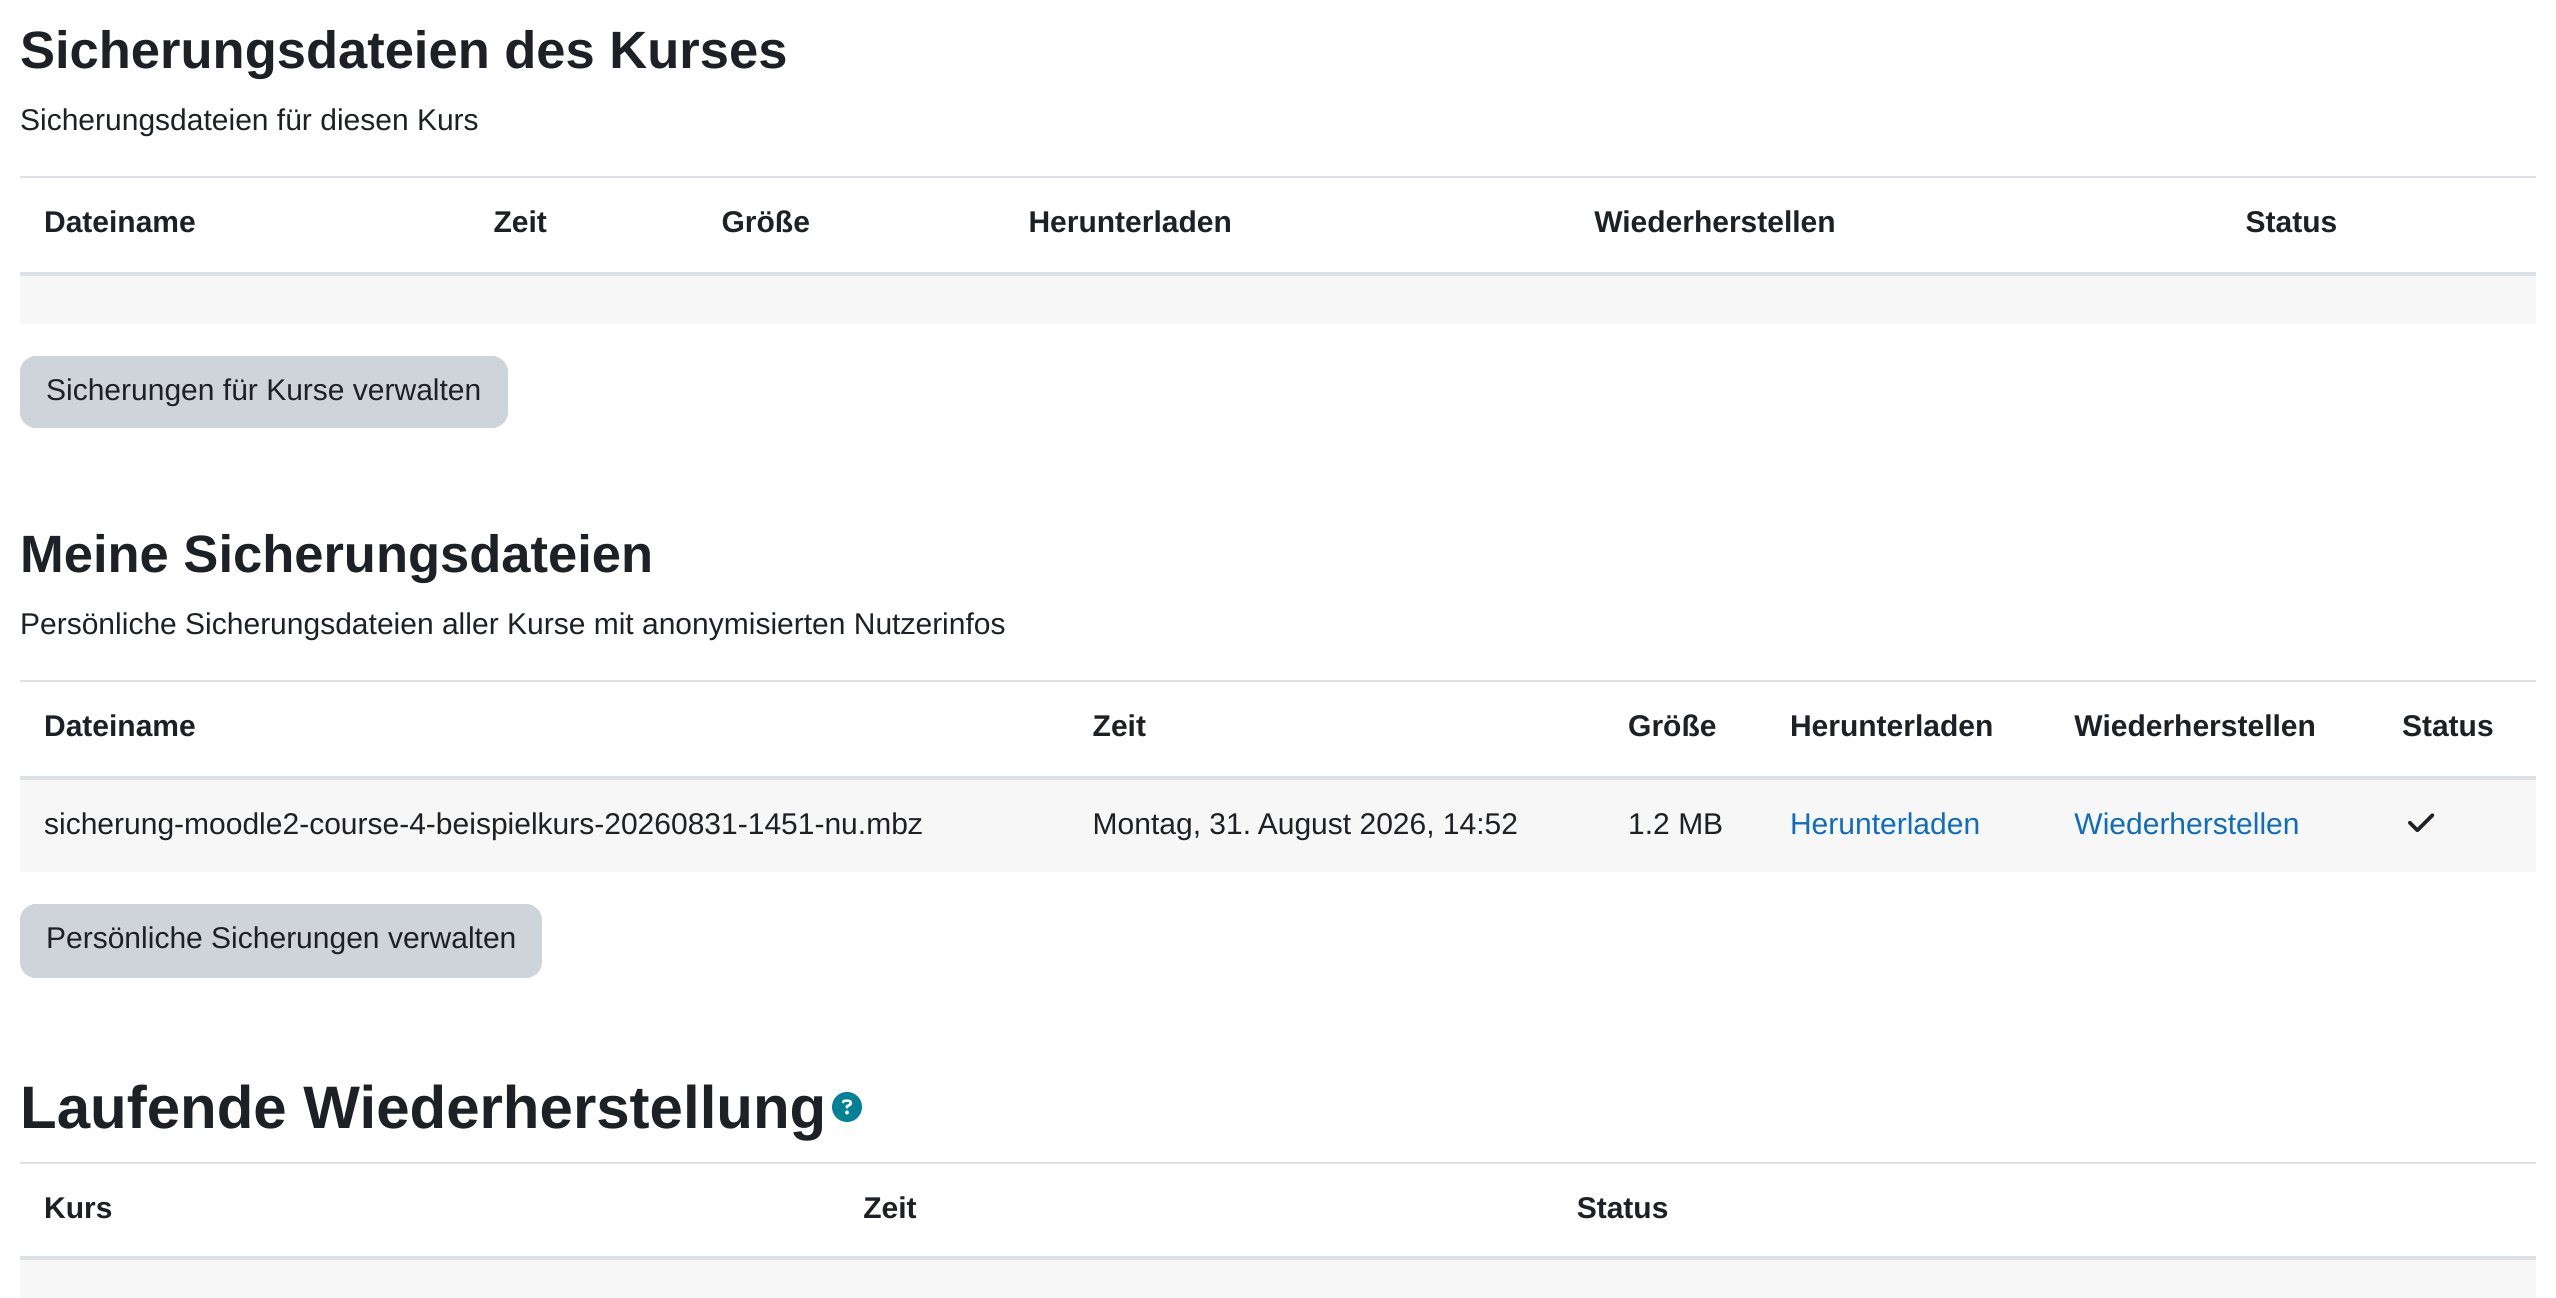This screenshot has height=1298, width=2556.
Task: Click the Sicherungsdateien des Kurses heading
Action: pos(403,50)
